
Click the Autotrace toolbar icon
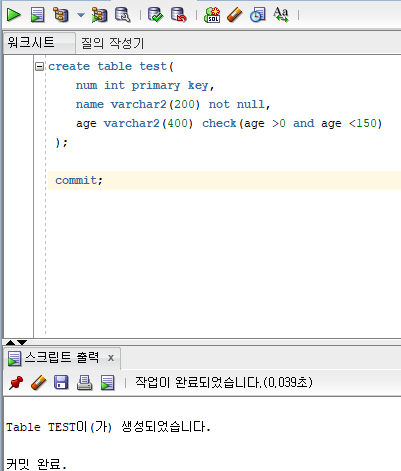click(x=99, y=15)
